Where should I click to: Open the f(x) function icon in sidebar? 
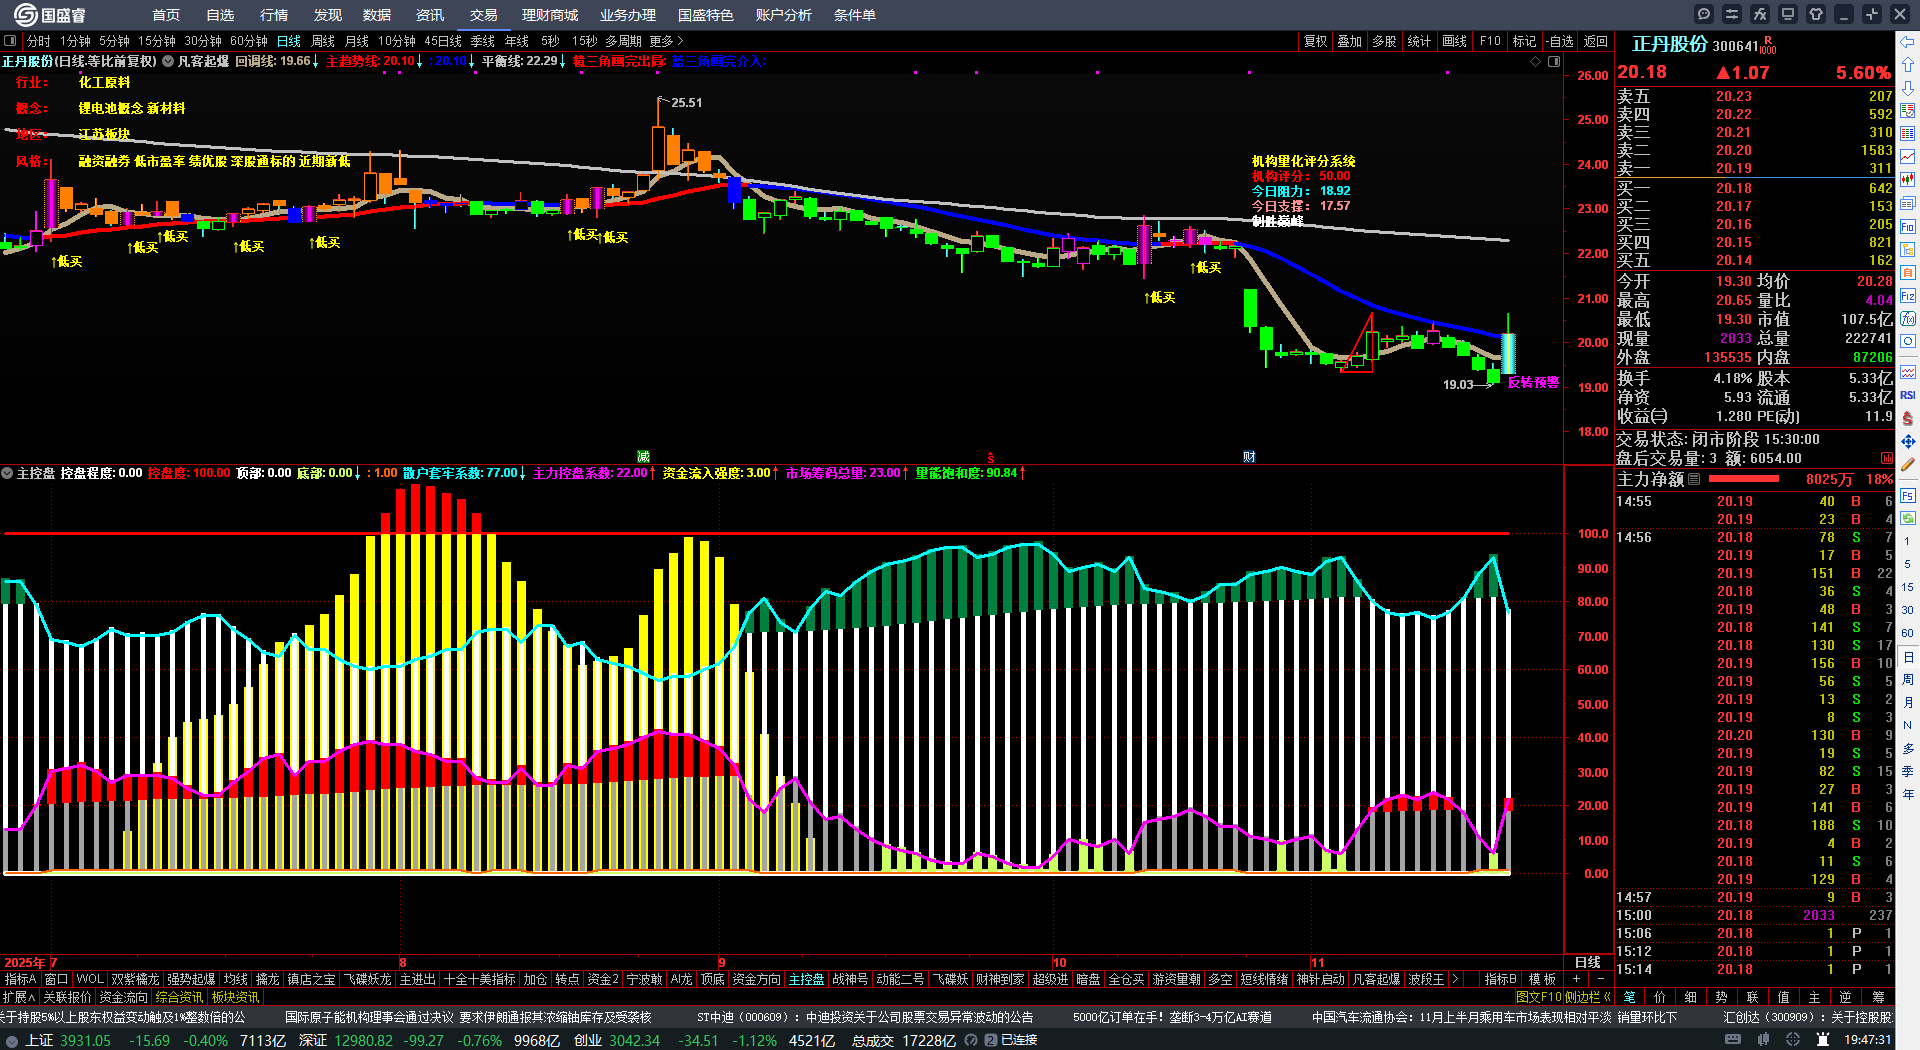point(1908,319)
